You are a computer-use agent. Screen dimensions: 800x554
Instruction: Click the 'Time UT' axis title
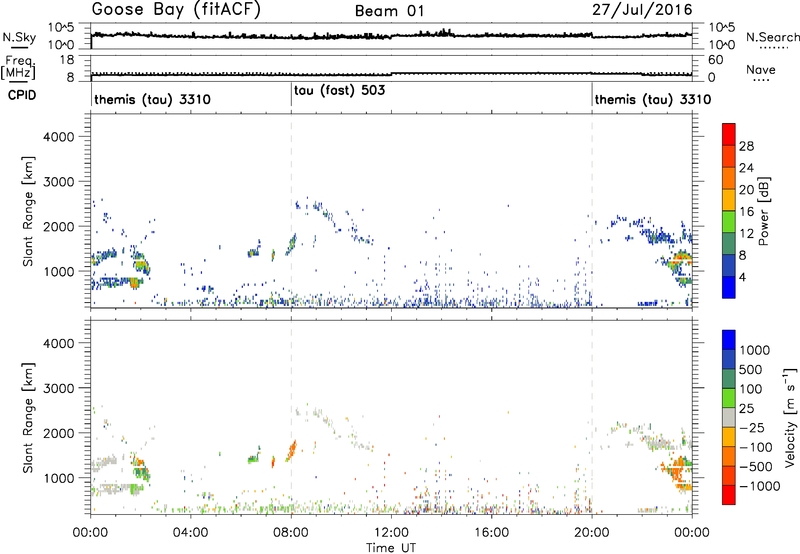pos(391,548)
